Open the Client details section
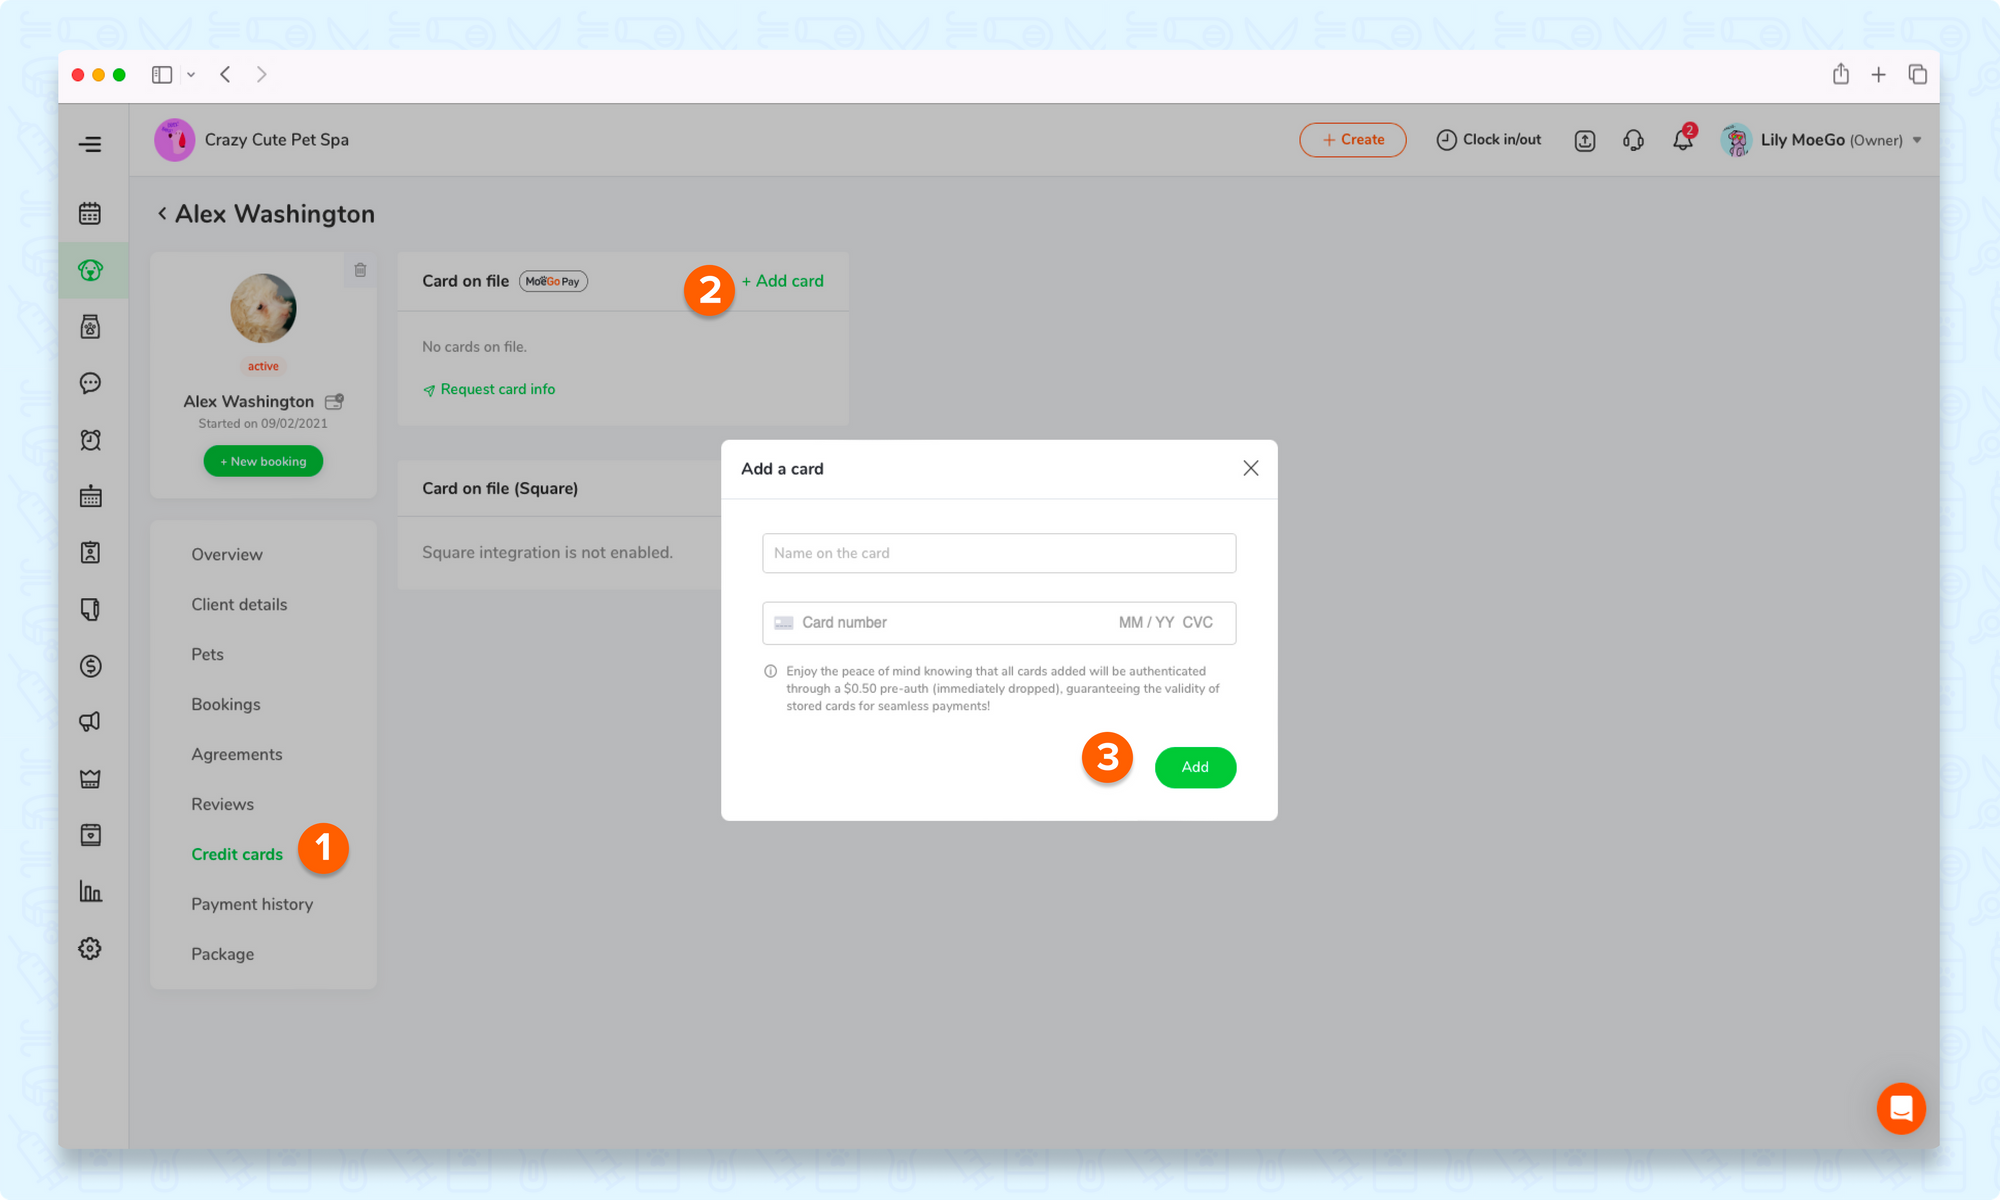 click(239, 604)
